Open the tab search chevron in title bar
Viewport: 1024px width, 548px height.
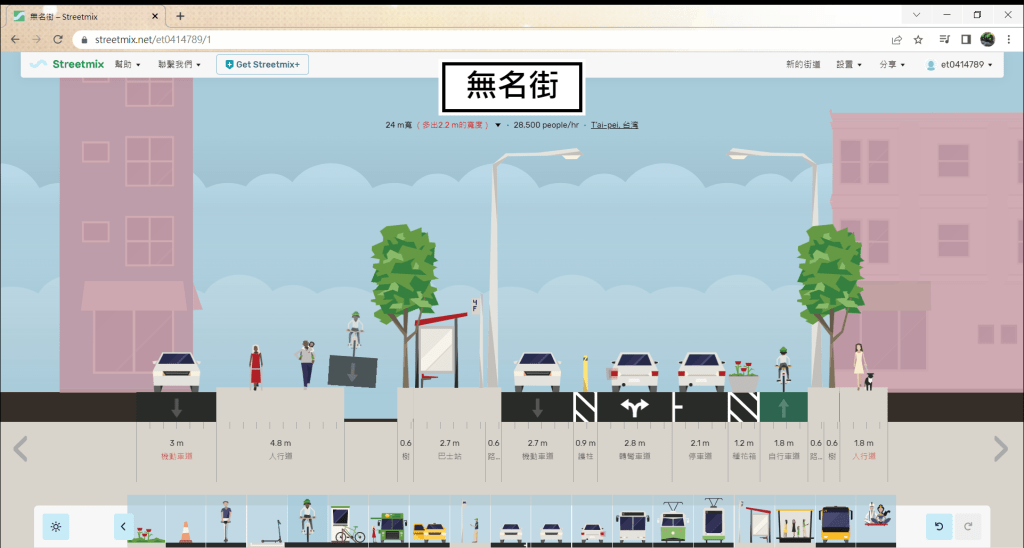point(916,15)
